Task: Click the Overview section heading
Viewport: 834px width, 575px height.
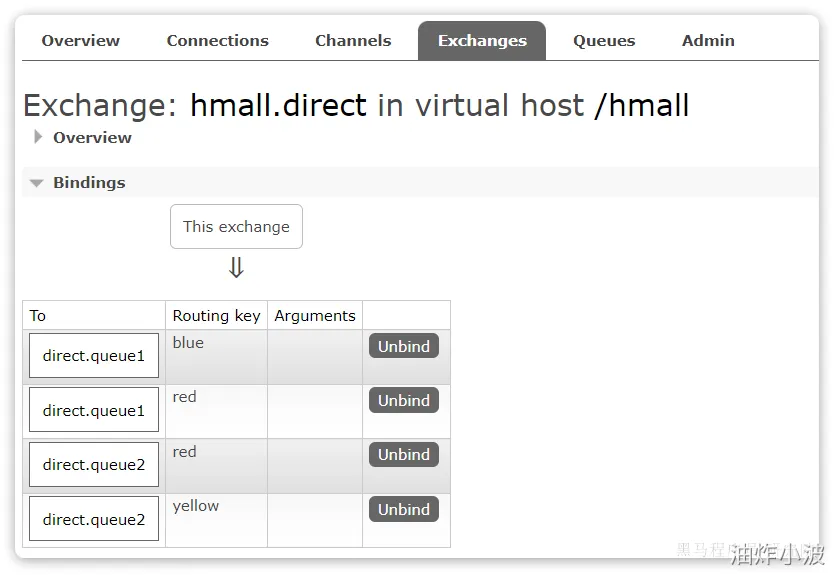Action: click(x=92, y=137)
